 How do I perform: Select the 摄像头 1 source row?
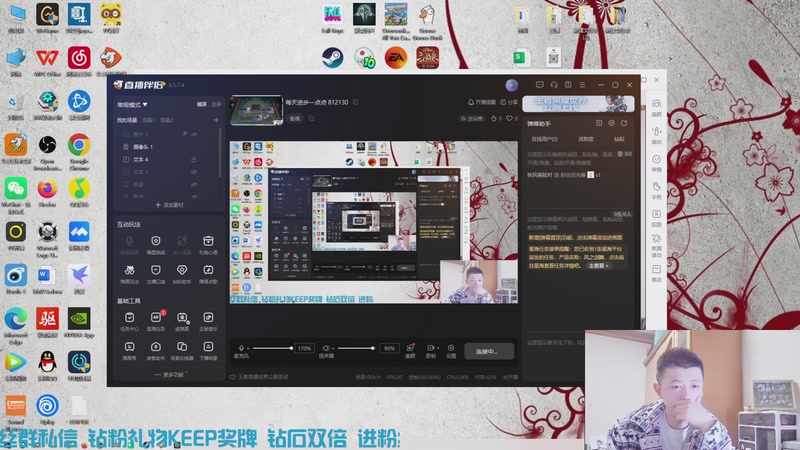168,146
